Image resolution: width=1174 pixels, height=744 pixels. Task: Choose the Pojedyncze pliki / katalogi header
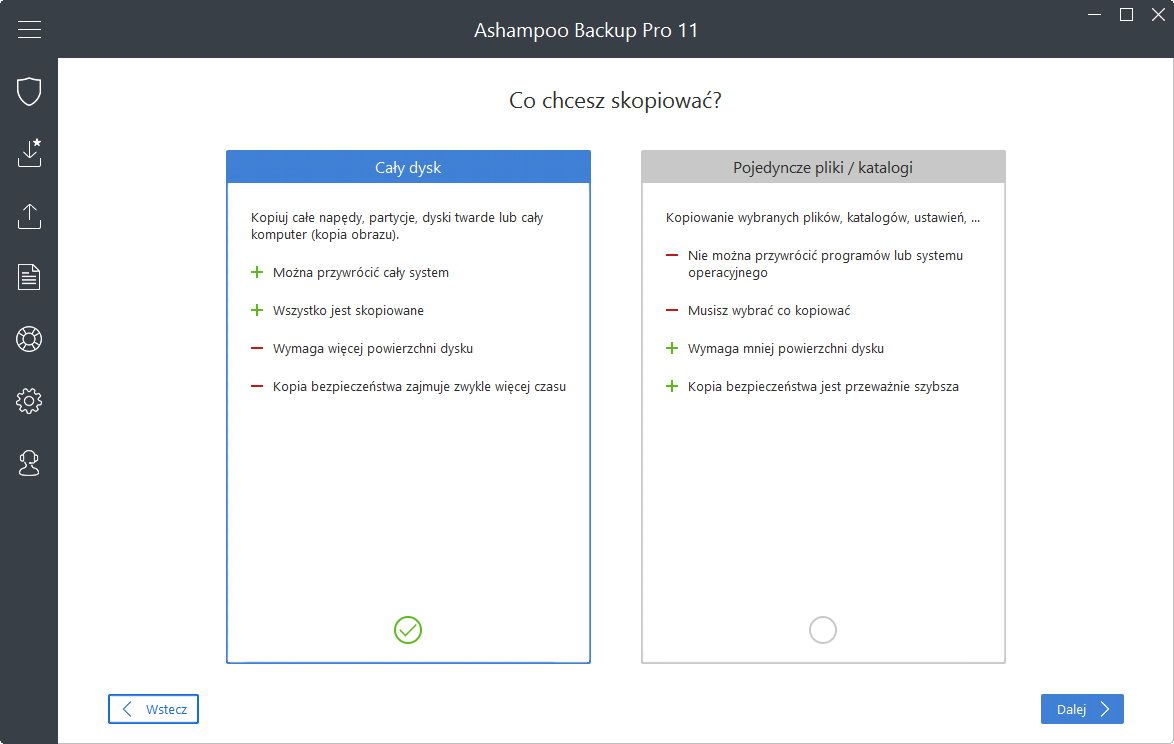(823, 167)
